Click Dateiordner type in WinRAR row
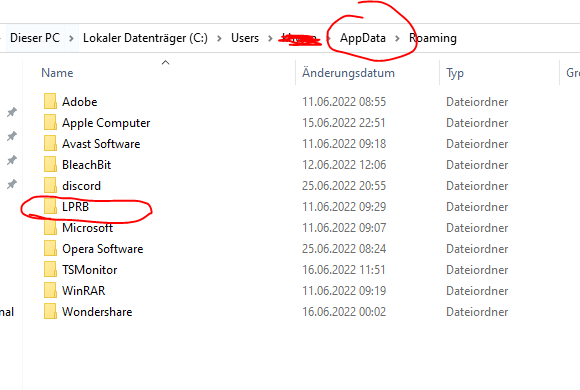Viewport: 580px width, 390px height. (x=477, y=290)
